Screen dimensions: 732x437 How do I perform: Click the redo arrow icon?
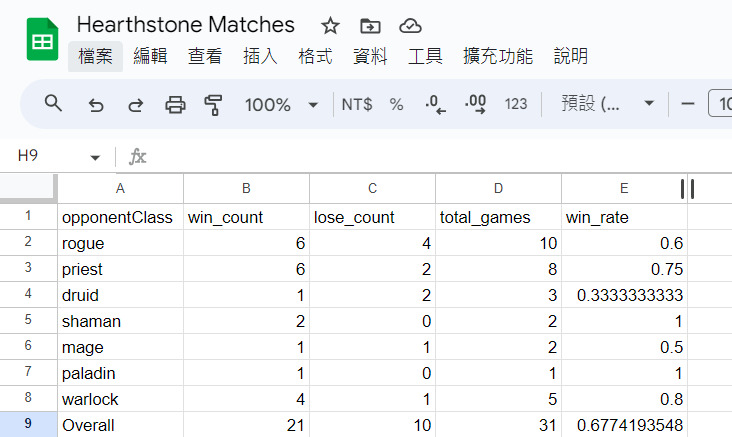[x=135, y=104]
